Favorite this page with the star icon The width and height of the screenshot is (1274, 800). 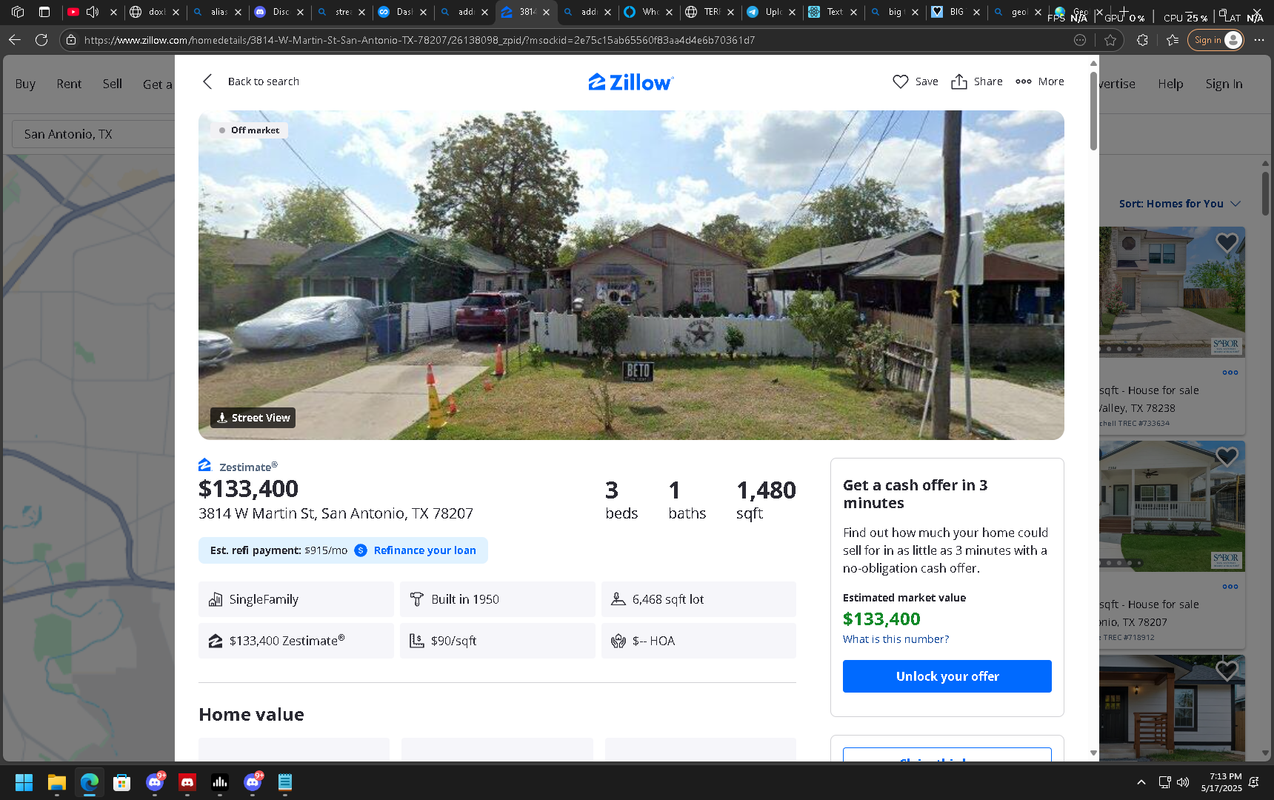(1111, 40)
